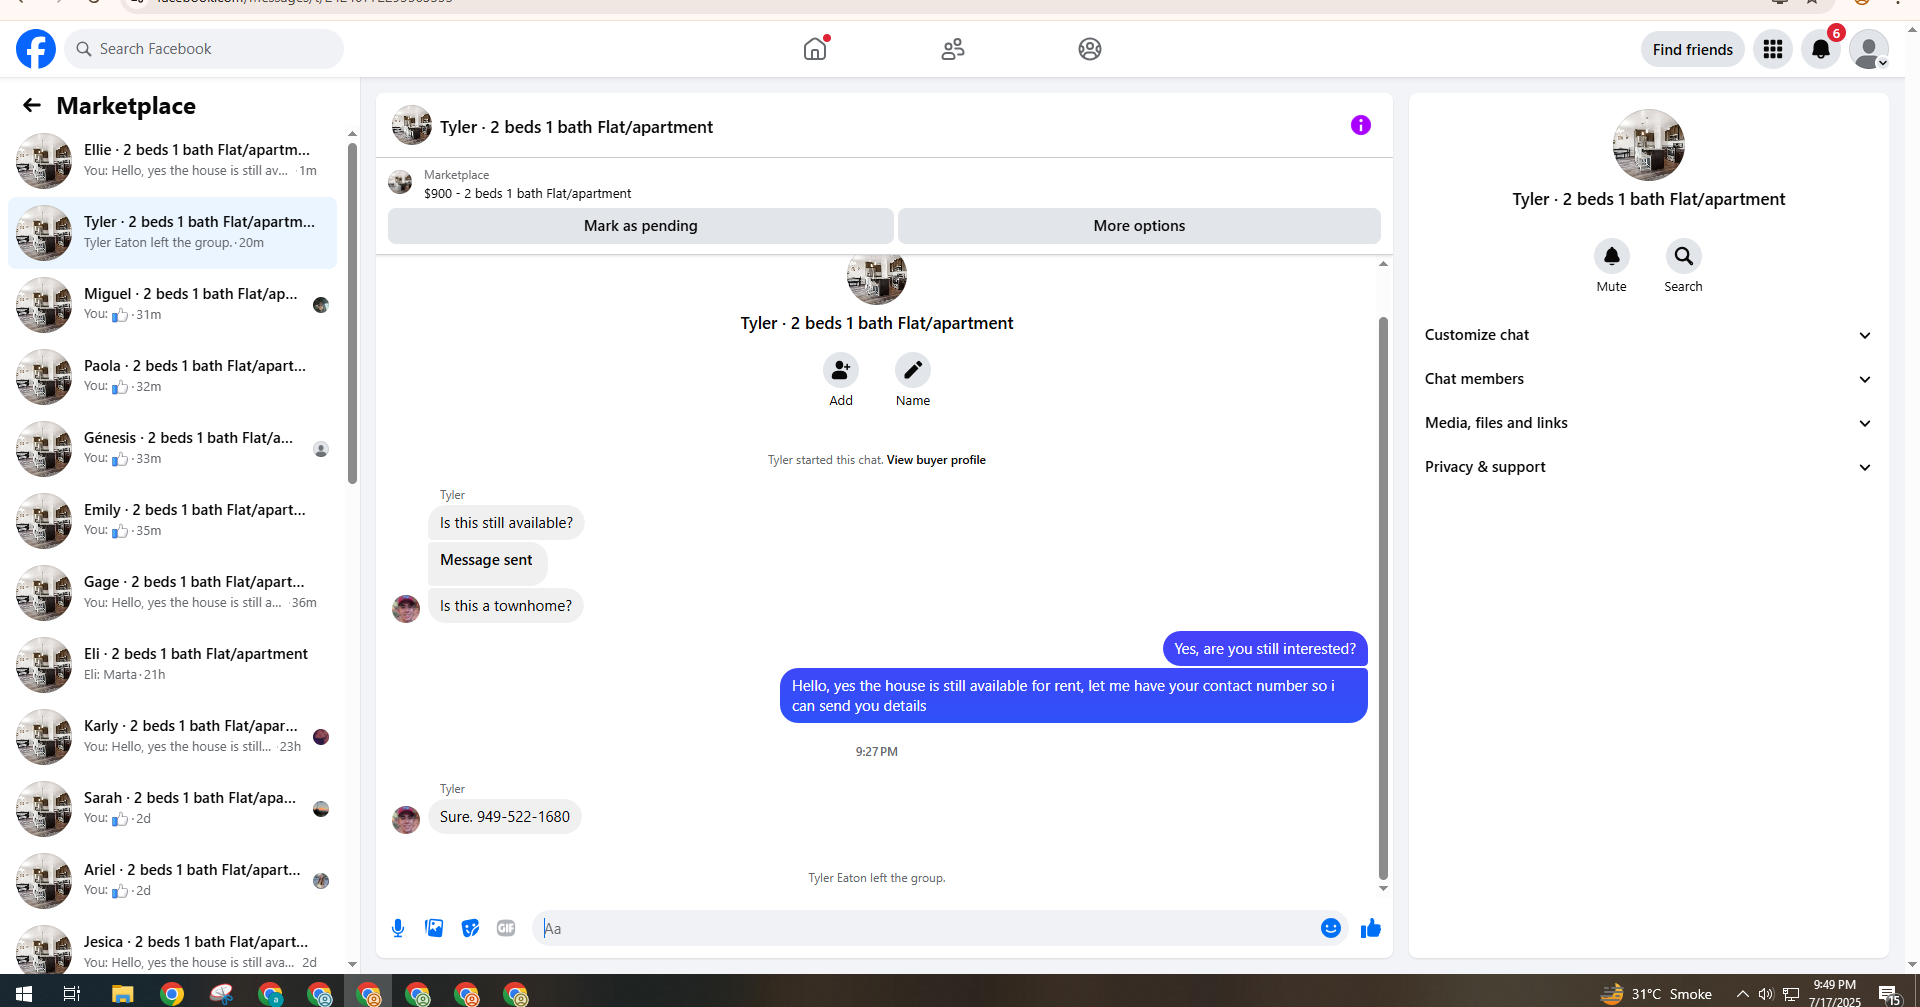Open the account profile avatar menu
Screen dimensions: 1920x1007
(1868, 49)
